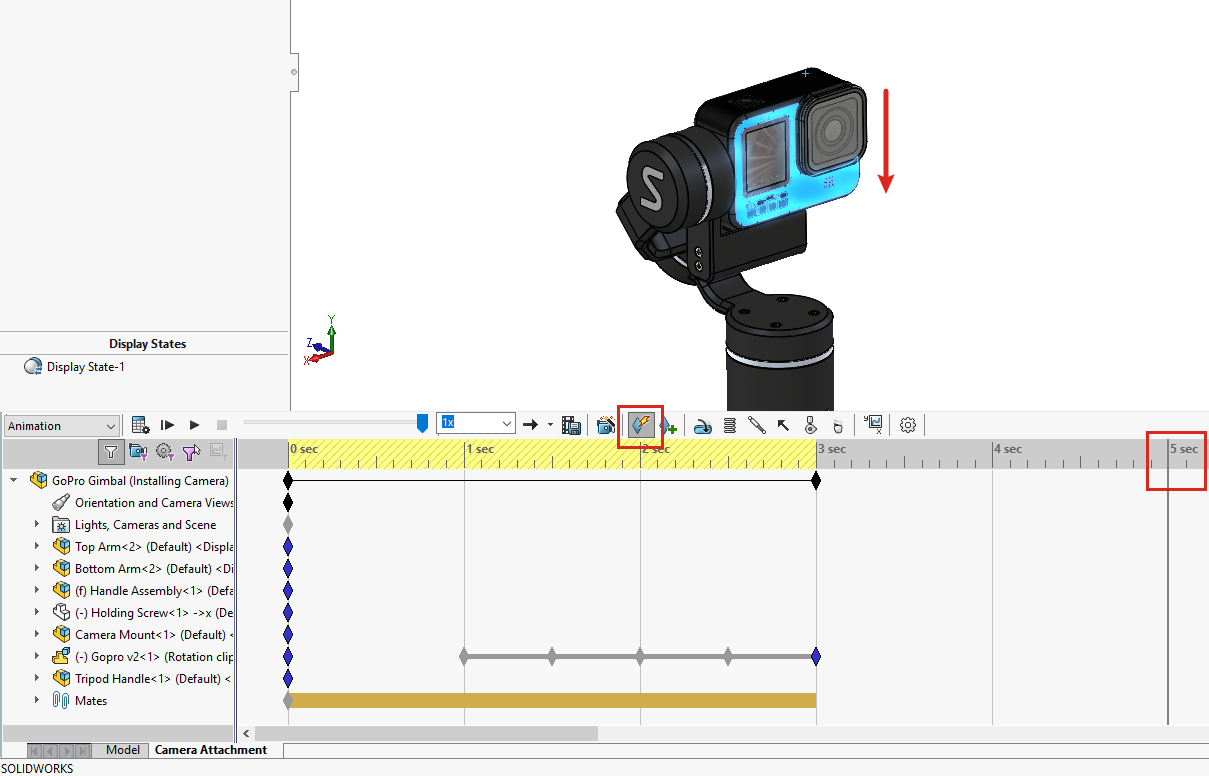Click the Add/Update Key icon
The height and width of the screenshot is (776, 1209).
(668, 426)
